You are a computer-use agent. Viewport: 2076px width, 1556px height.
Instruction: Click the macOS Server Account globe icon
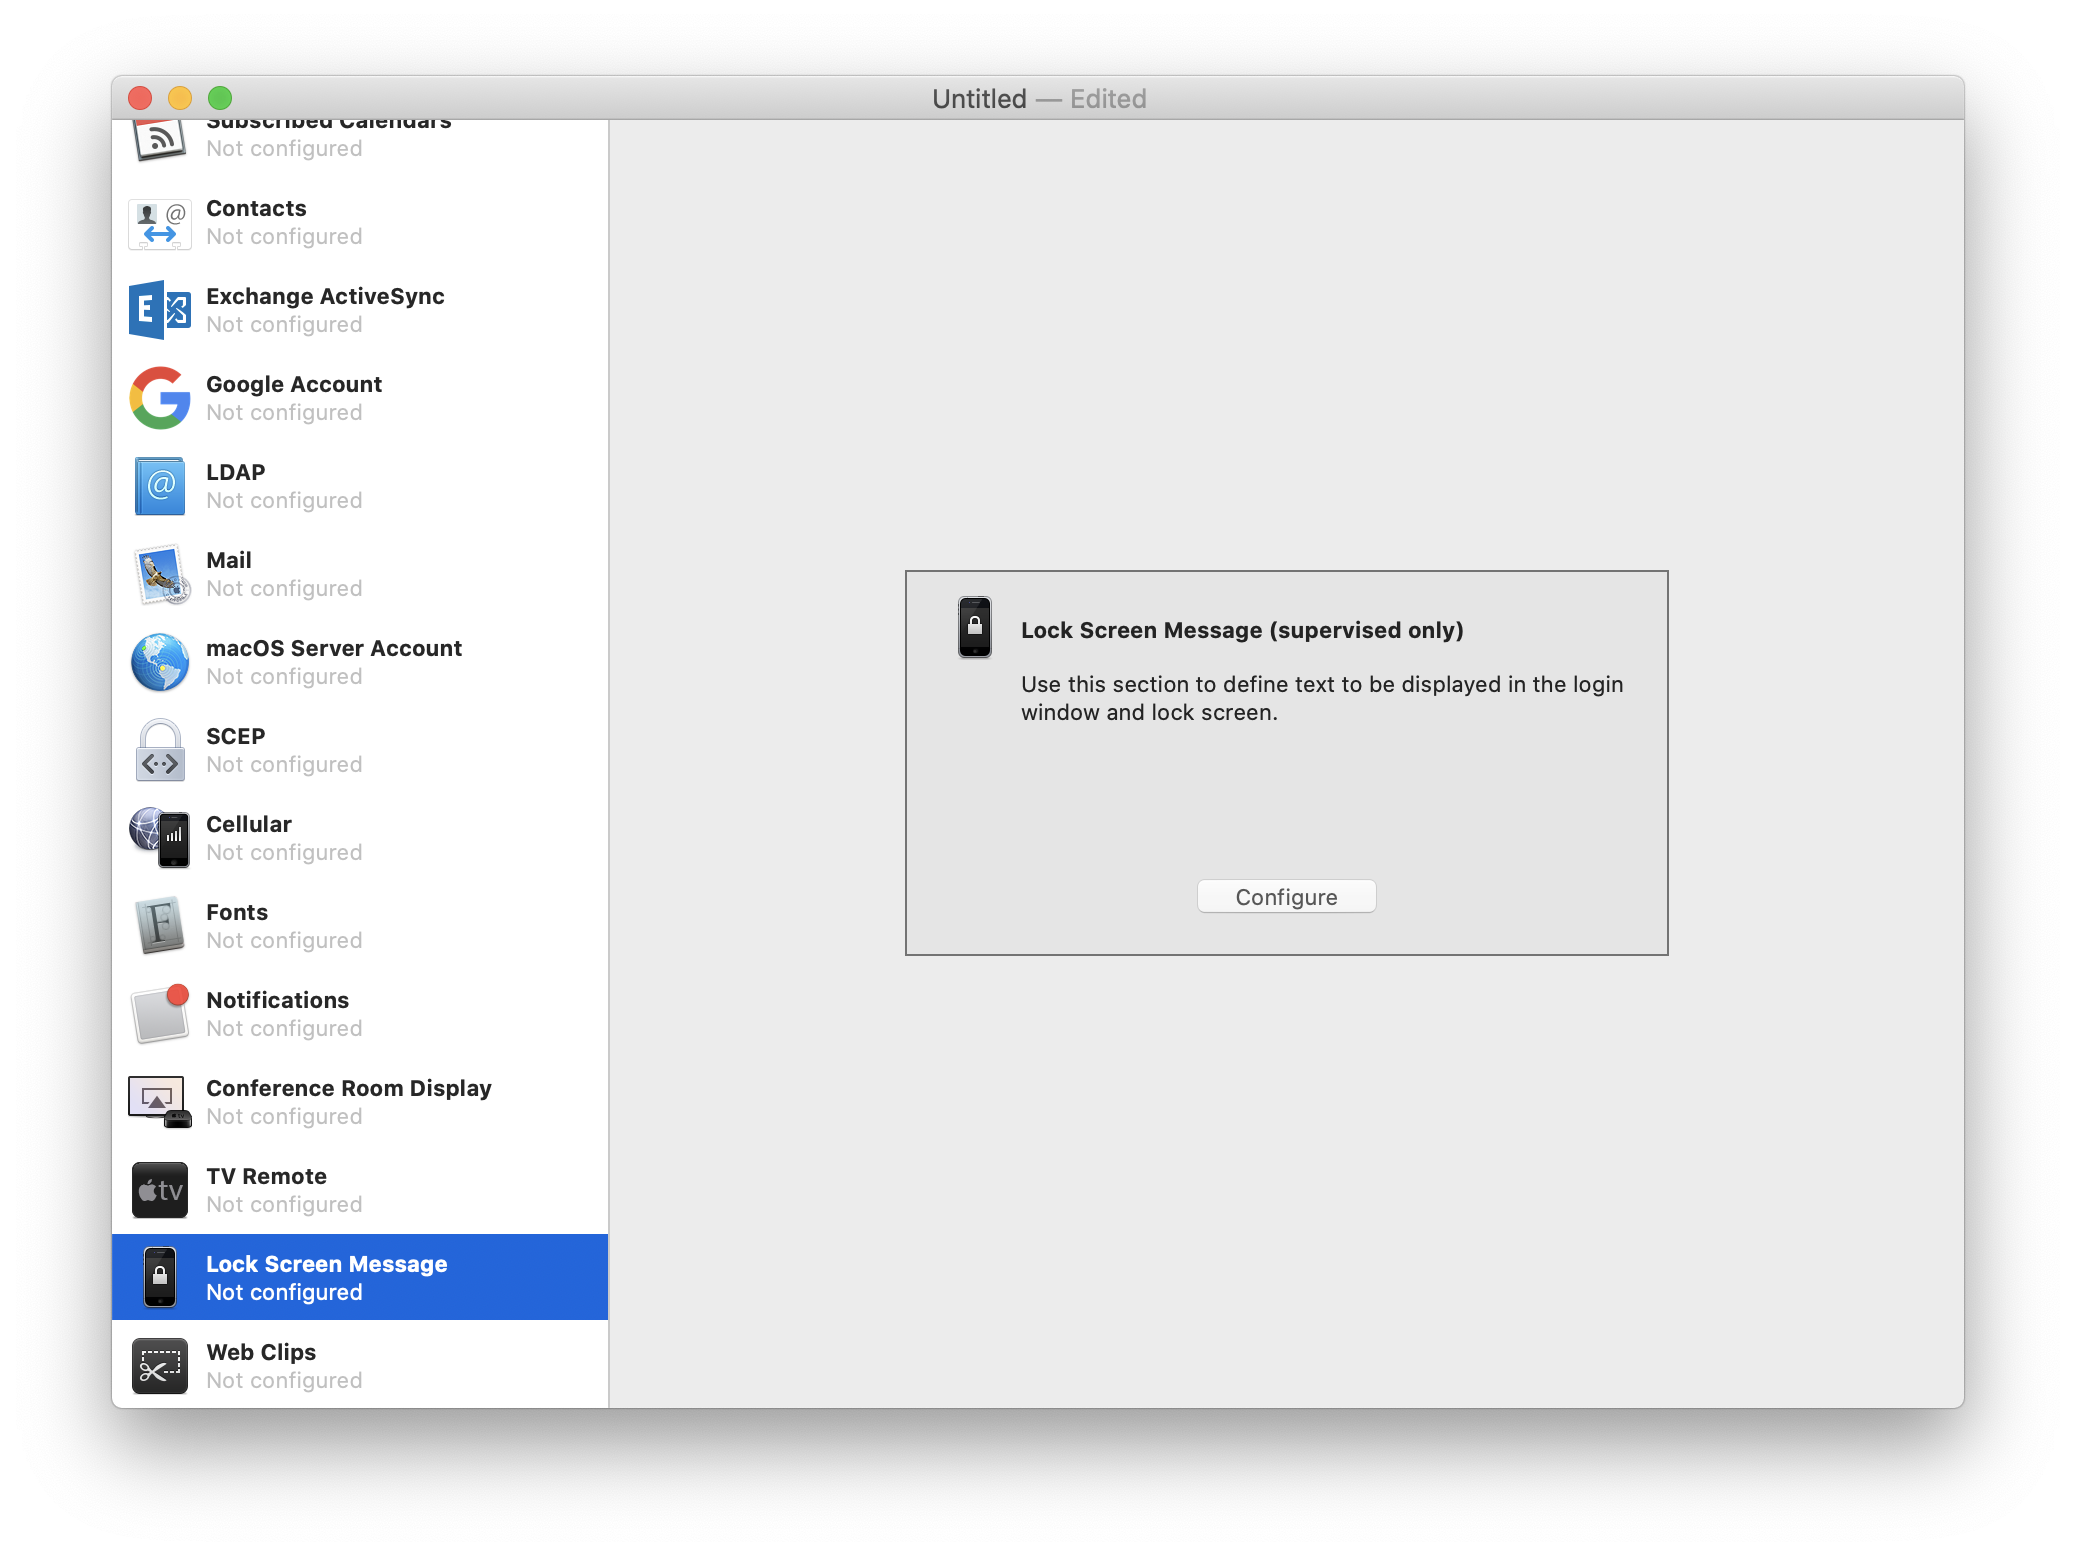coord(159,662)
